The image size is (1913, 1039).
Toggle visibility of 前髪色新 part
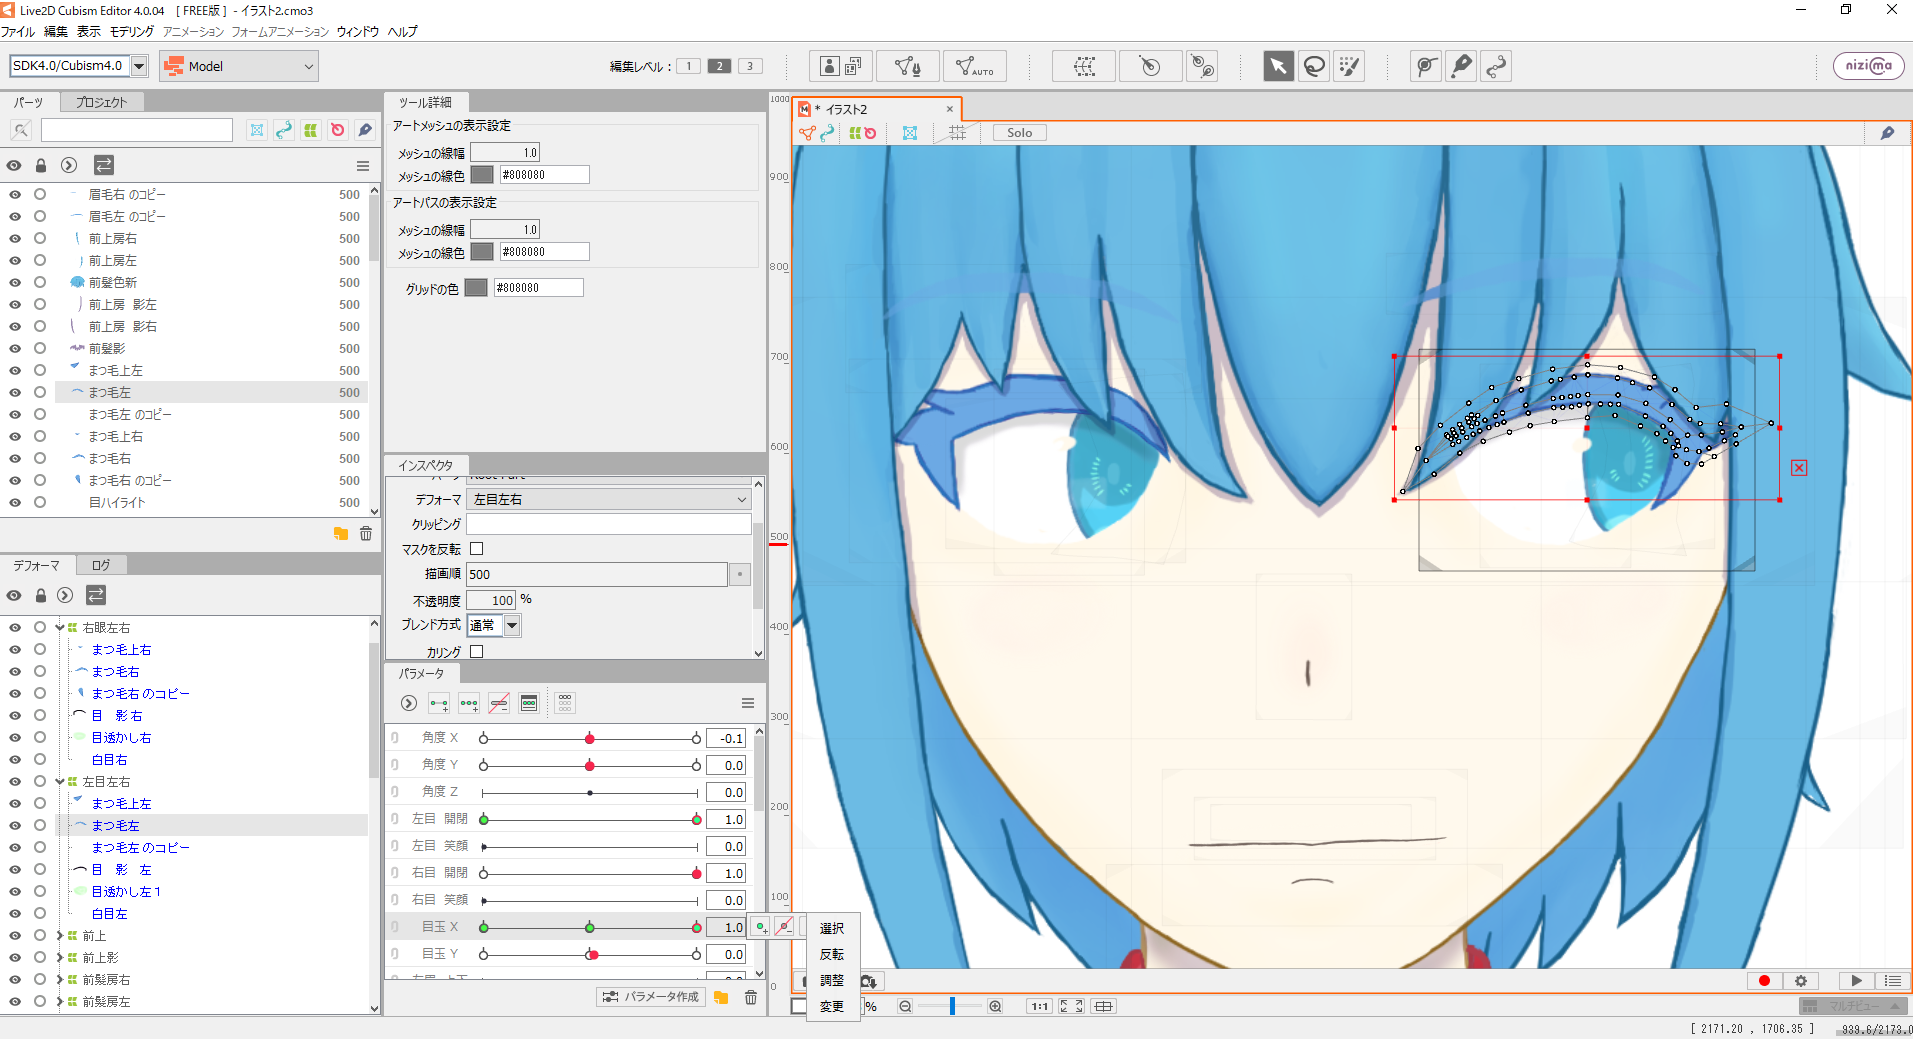[x=15, y=283]
